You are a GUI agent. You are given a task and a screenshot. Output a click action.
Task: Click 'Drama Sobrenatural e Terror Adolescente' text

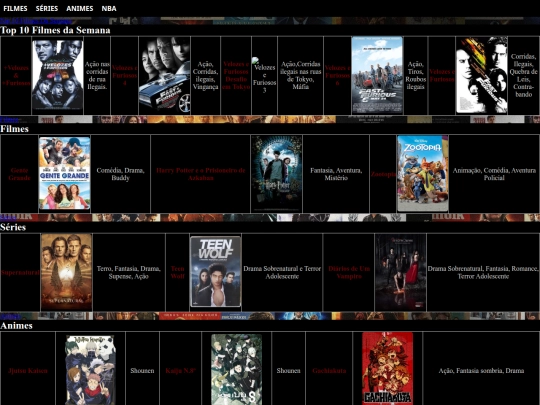tap(282, 272)
